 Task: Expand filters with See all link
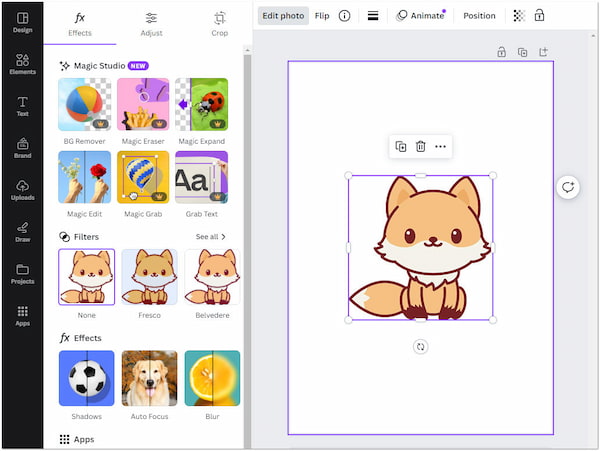click(x=210, y=237)
